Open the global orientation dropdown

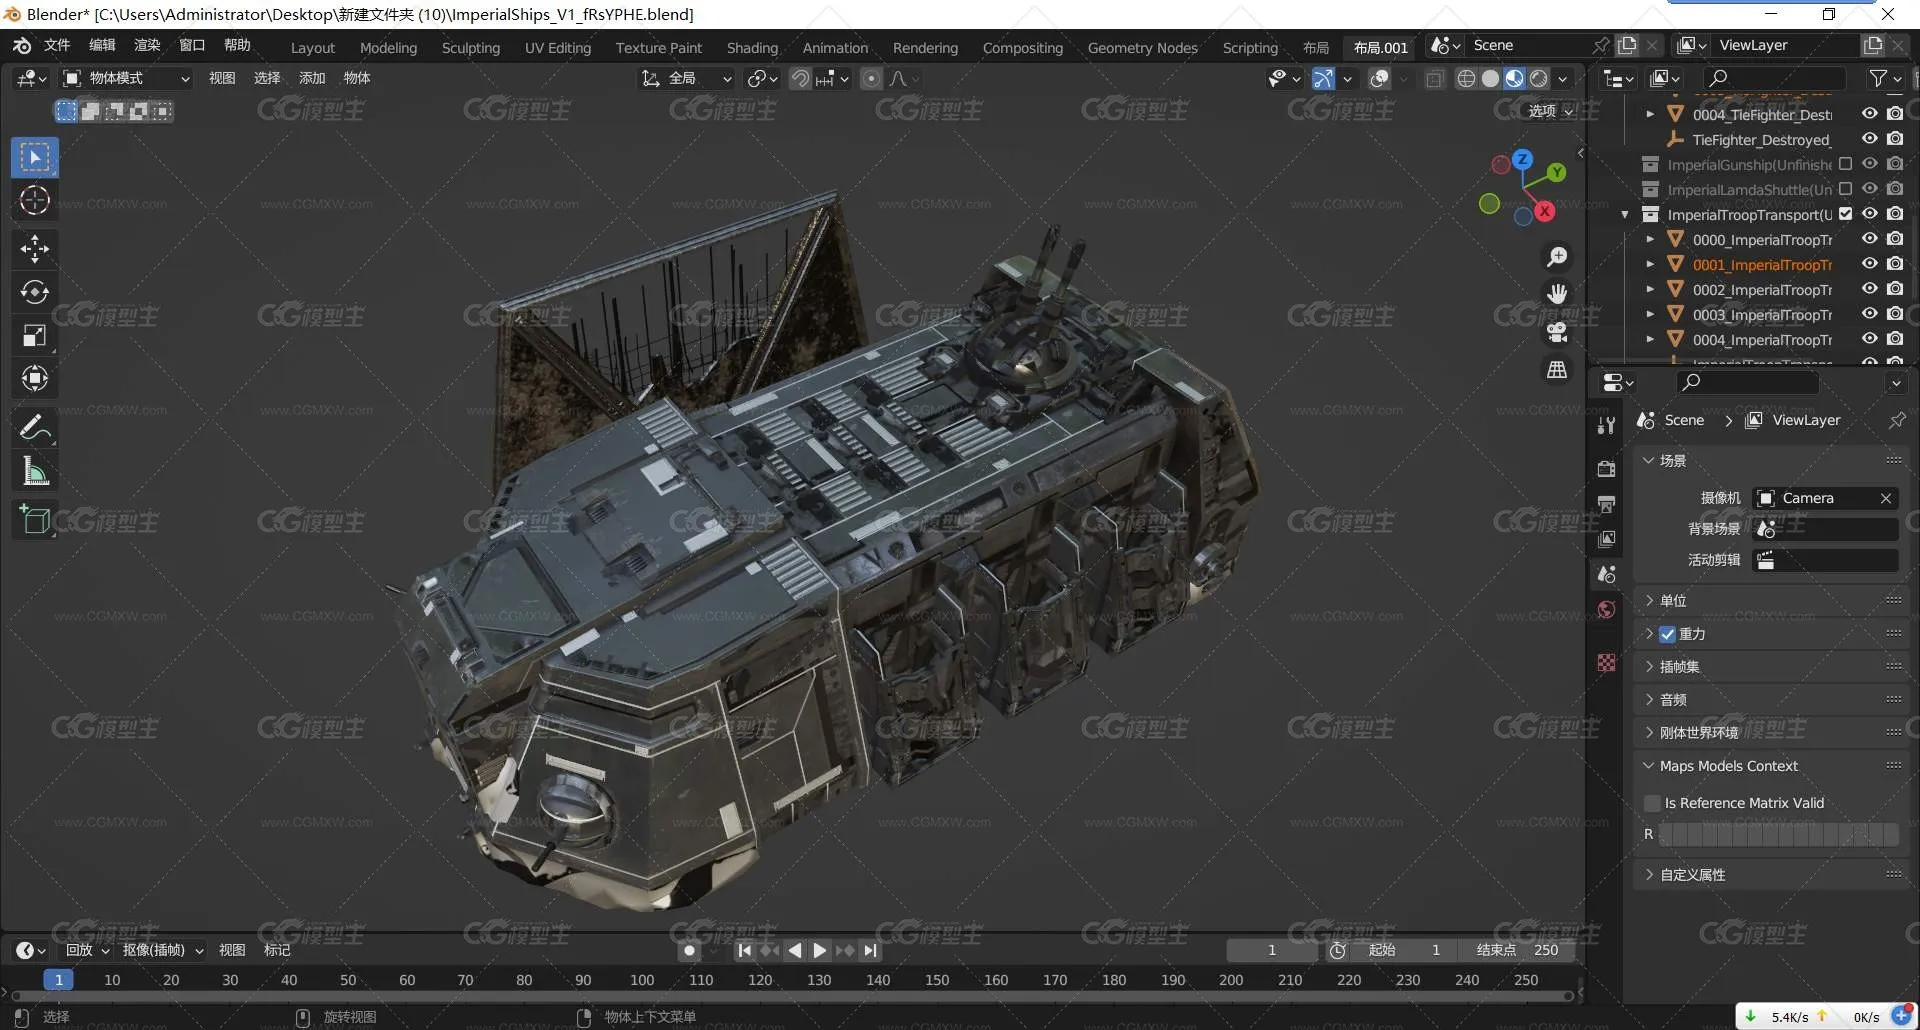pos(687,78)
